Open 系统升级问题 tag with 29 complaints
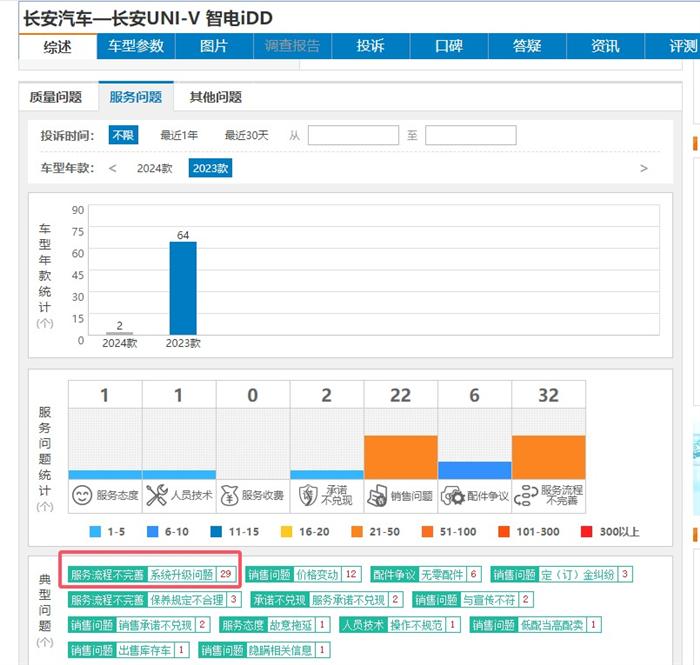Viewport: 700px width, 665px height. coord(152,574)
